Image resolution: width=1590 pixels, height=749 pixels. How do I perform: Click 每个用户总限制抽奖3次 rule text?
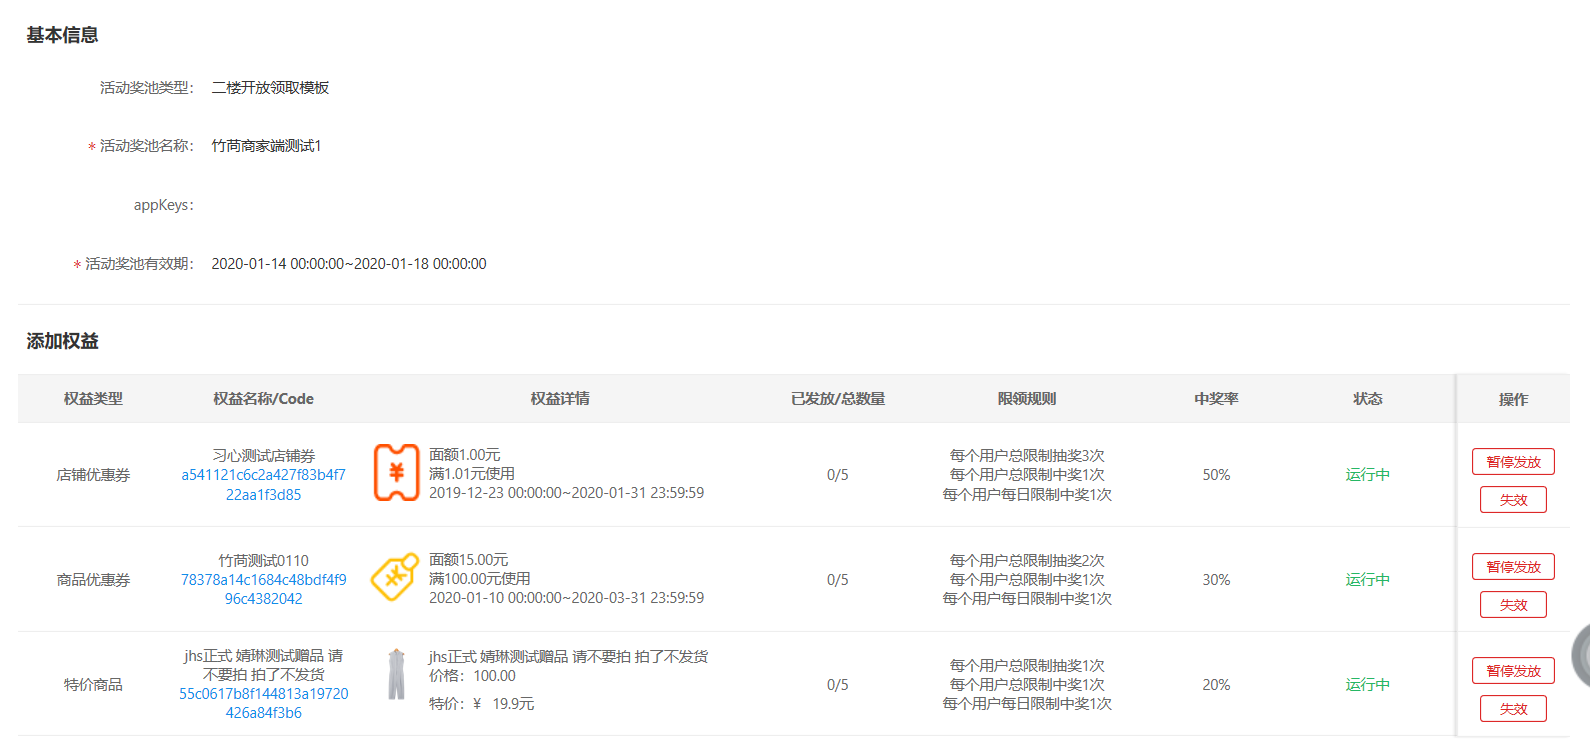point(1027,456)
